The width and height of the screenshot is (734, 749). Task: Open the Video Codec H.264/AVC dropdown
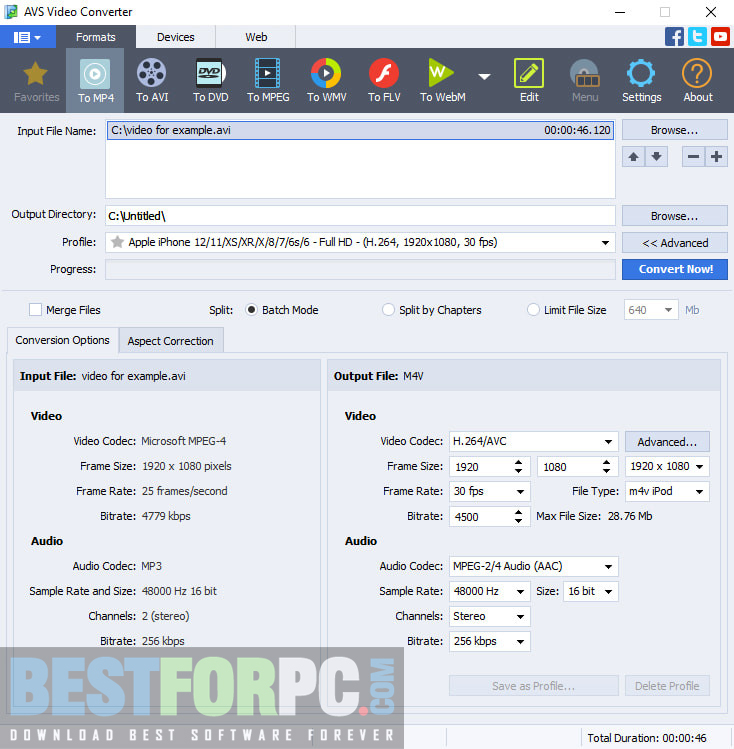533,441
